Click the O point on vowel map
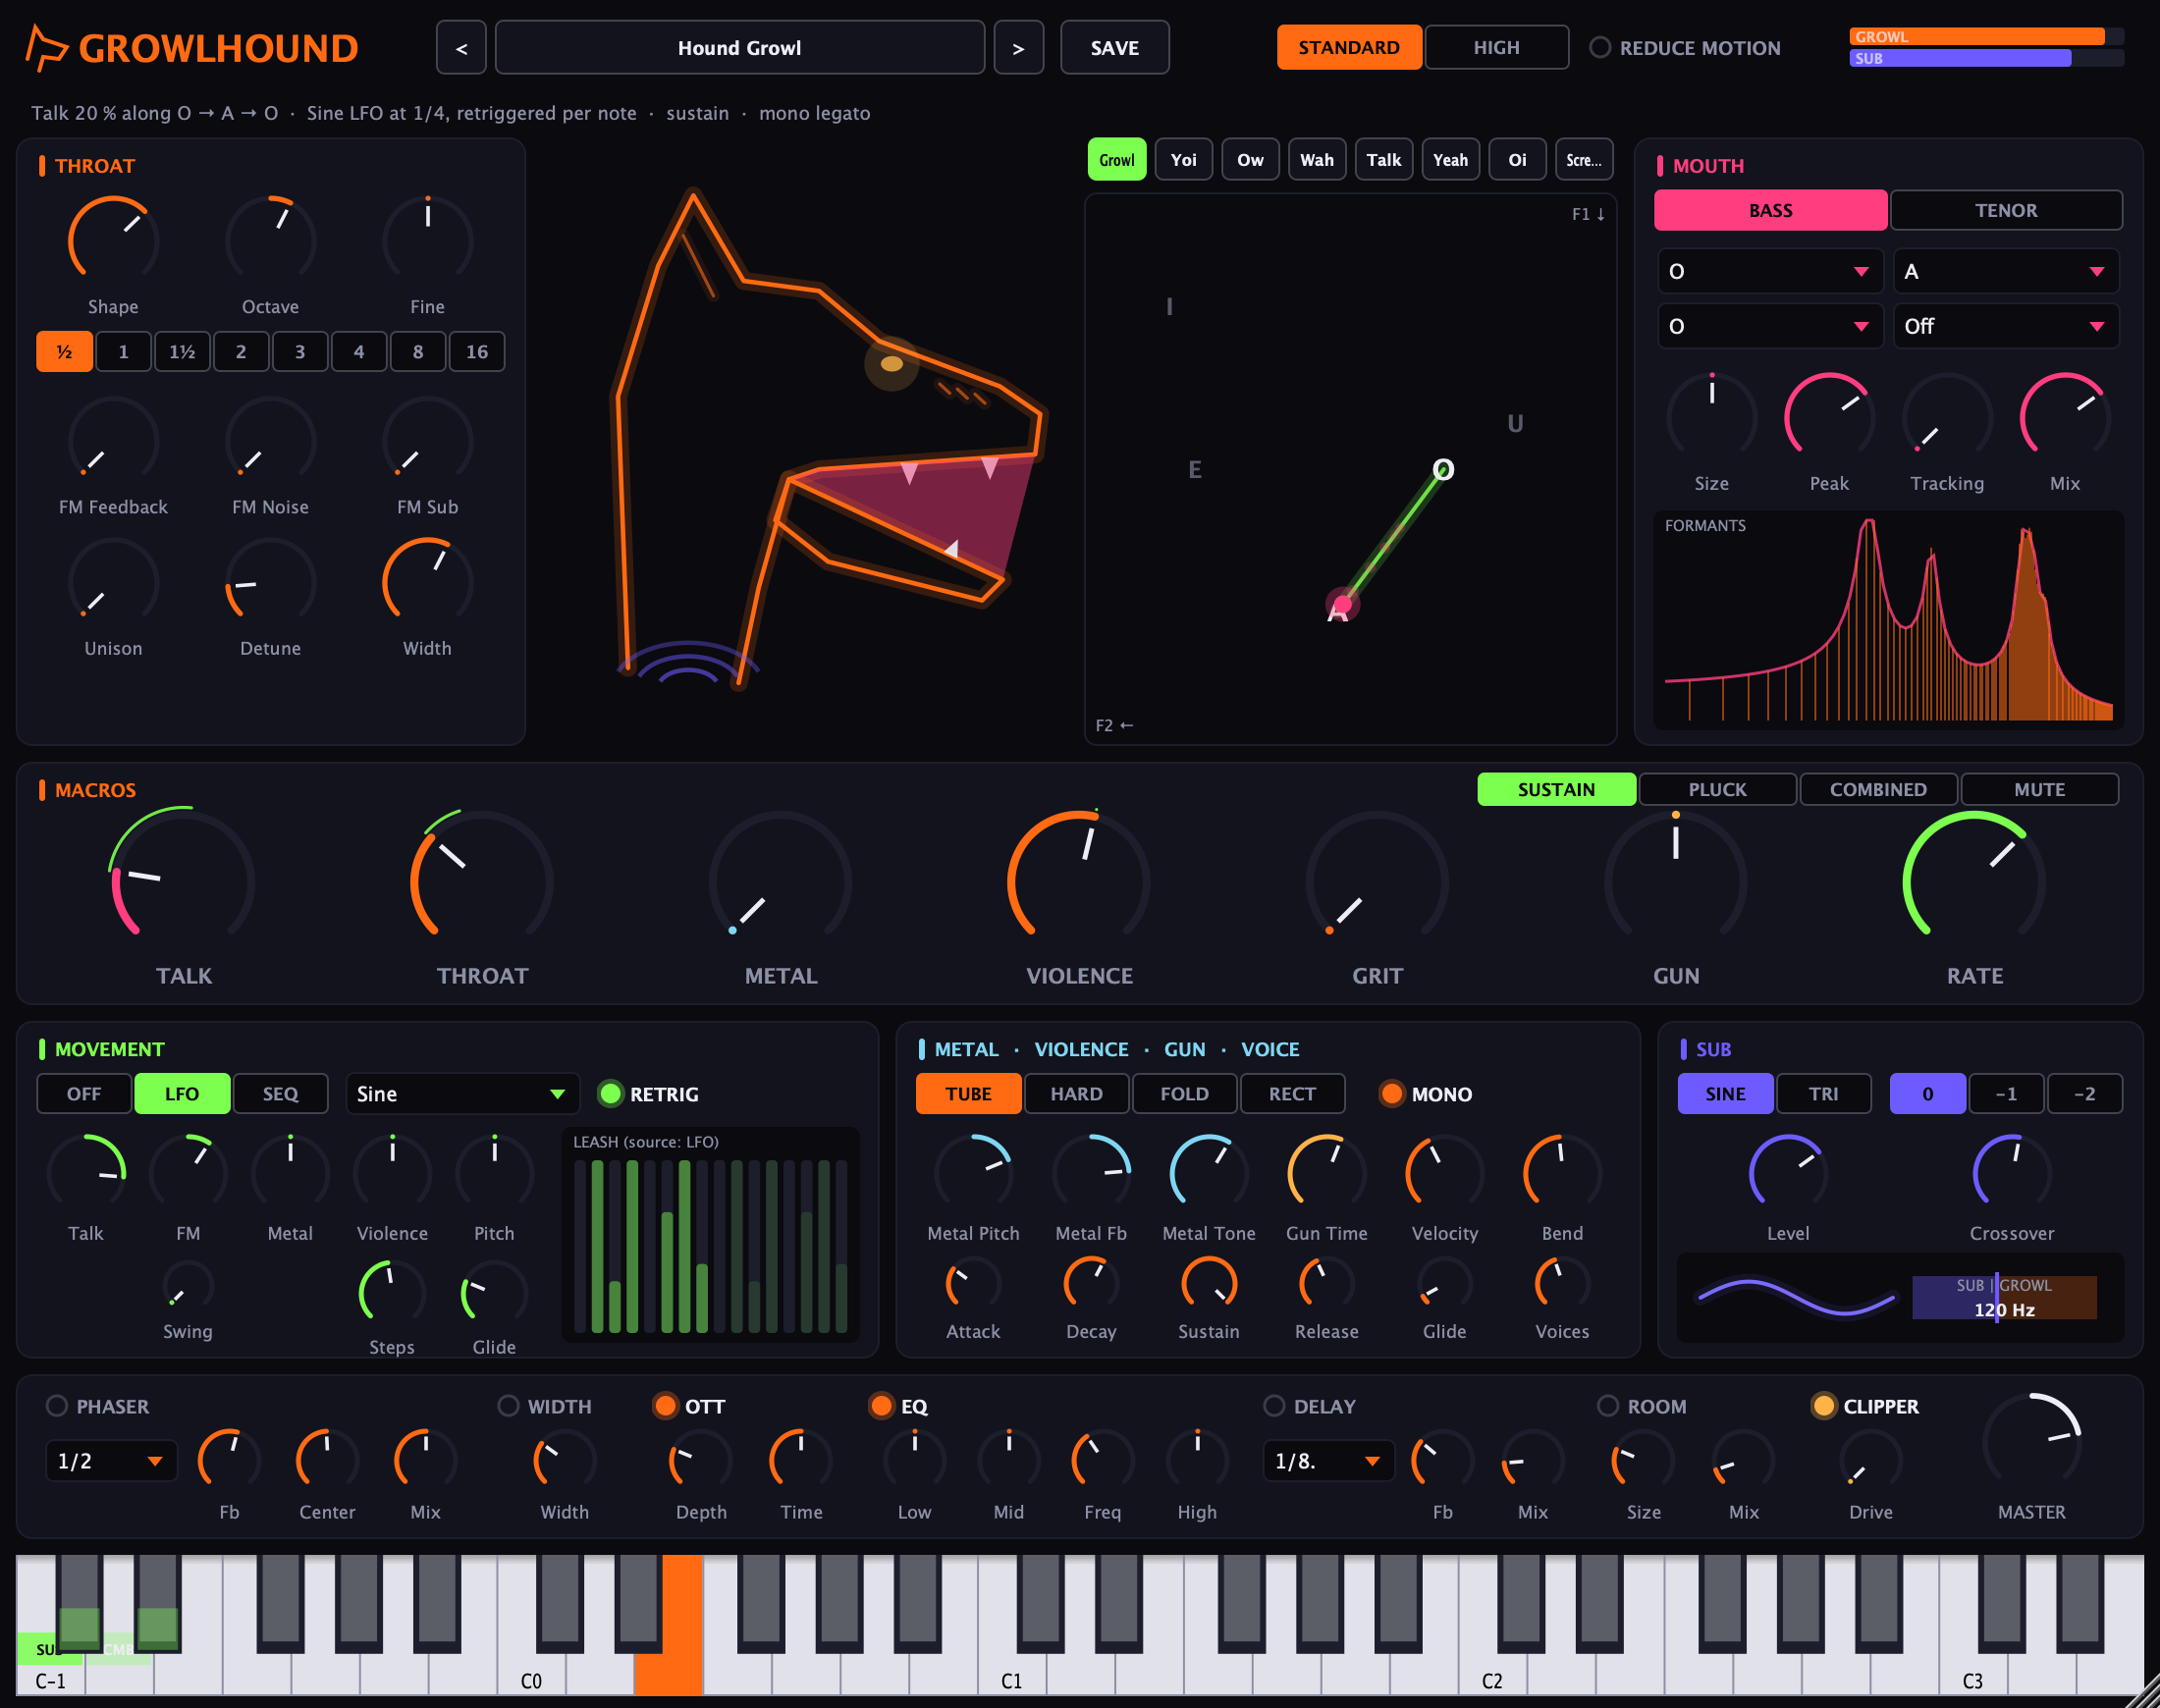 (1443, 469)
